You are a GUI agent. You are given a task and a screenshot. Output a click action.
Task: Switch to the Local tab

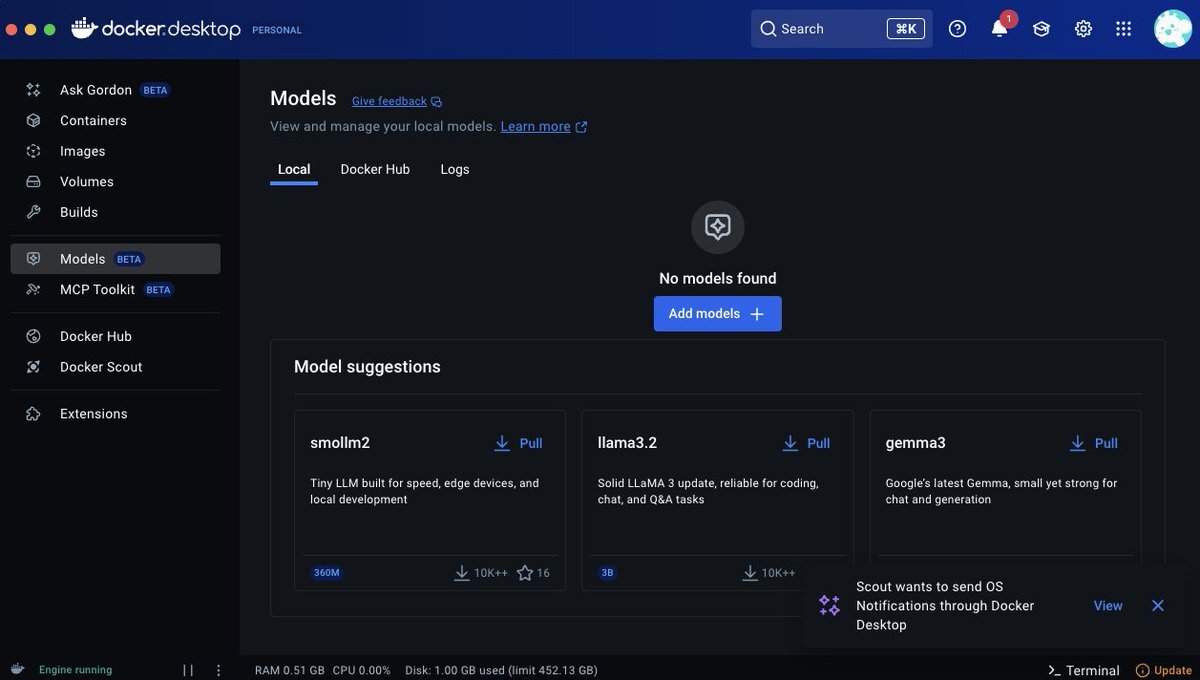pos(294,170)
